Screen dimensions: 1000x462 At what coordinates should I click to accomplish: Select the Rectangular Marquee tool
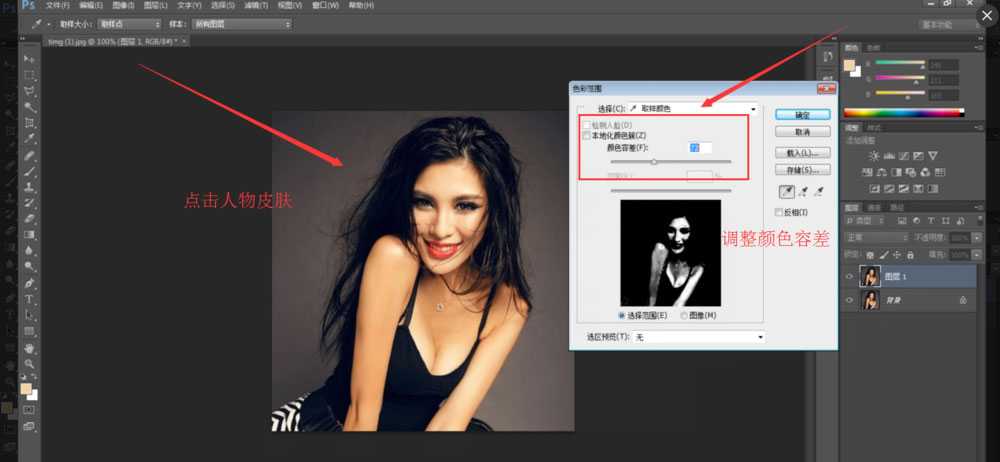click(x=30, y=75)
